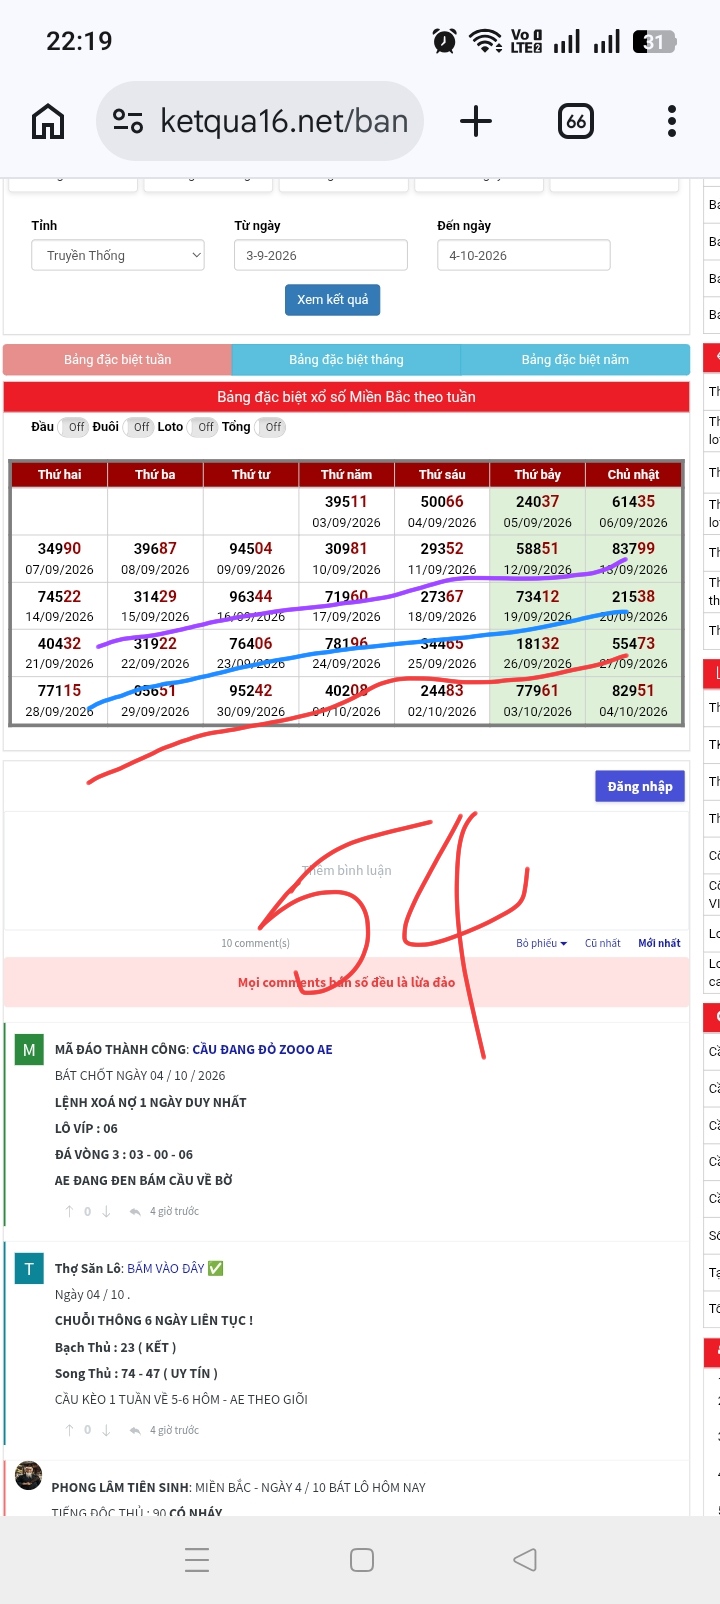Click the Đăng nhập button

[640, 786]
